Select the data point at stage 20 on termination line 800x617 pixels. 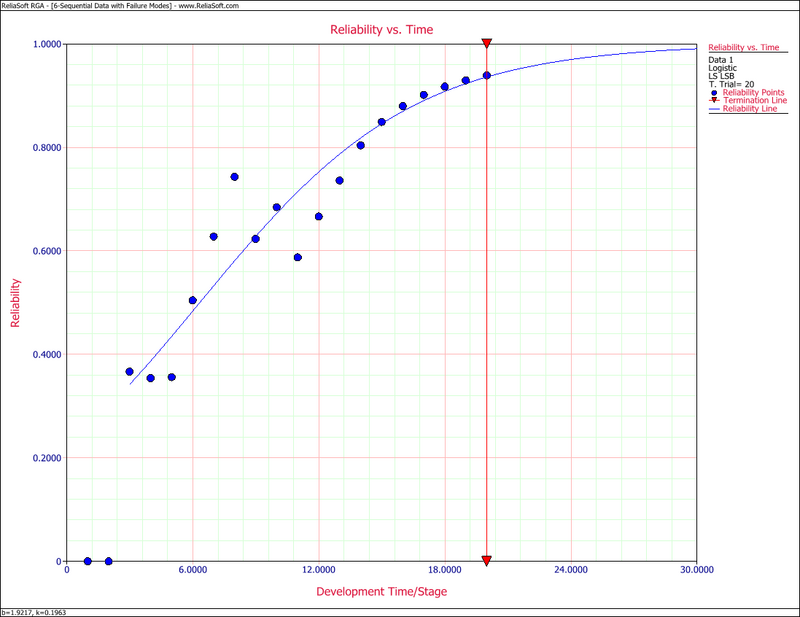487,76
